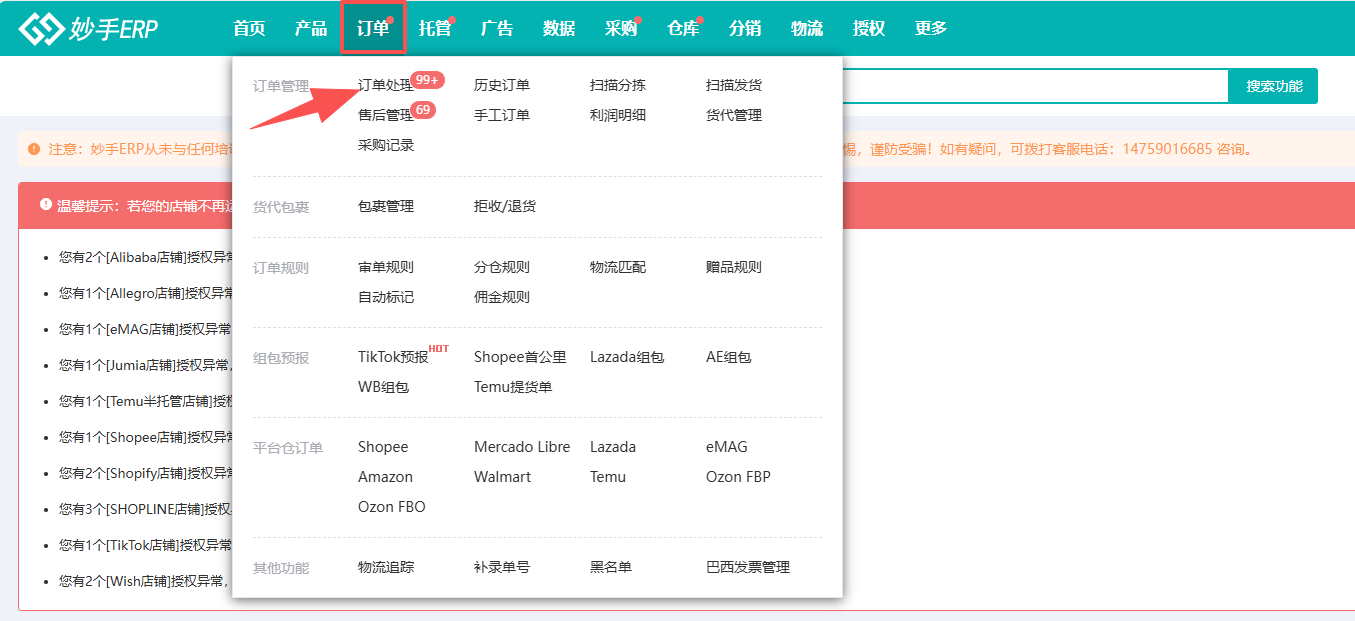Open Lazada platform warehouse orders
Viewport: 1355px width, 621px height.
click(613, 448)
